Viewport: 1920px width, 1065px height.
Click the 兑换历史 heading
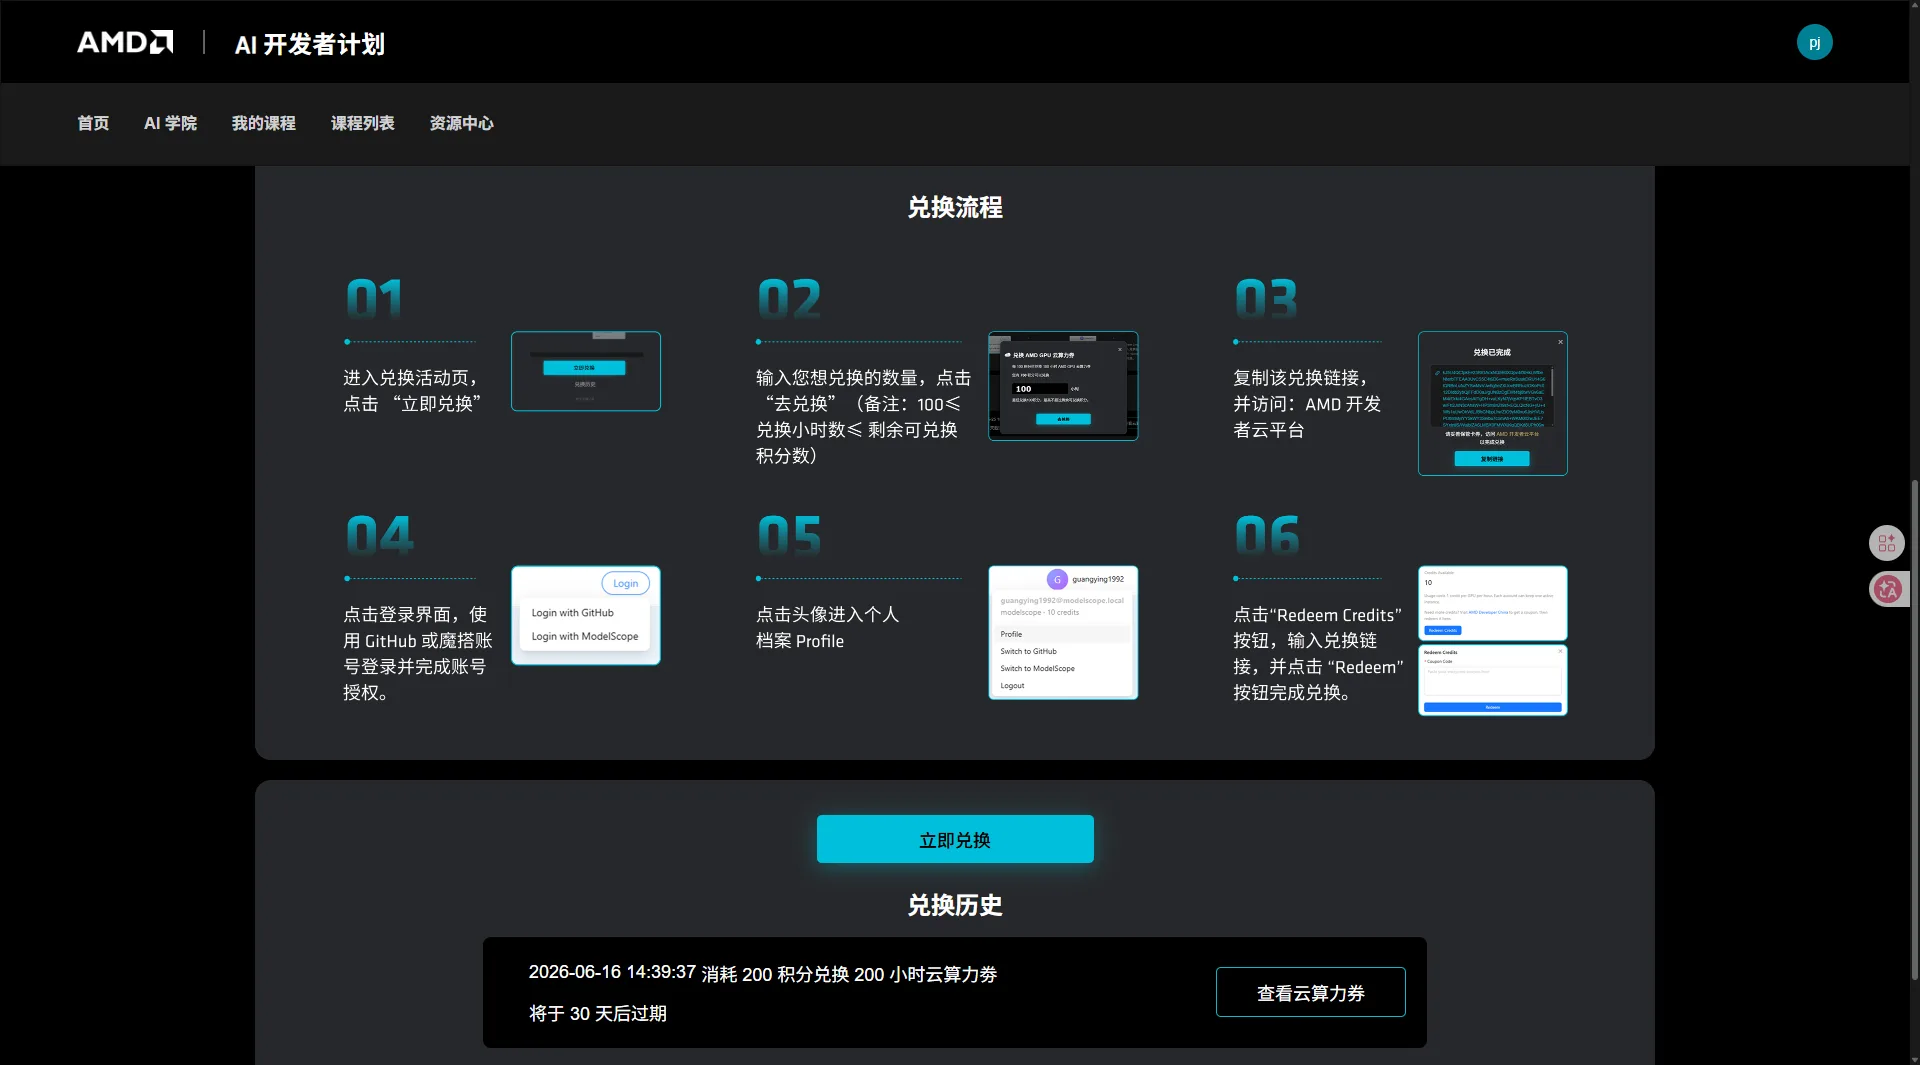pos(955,905)
